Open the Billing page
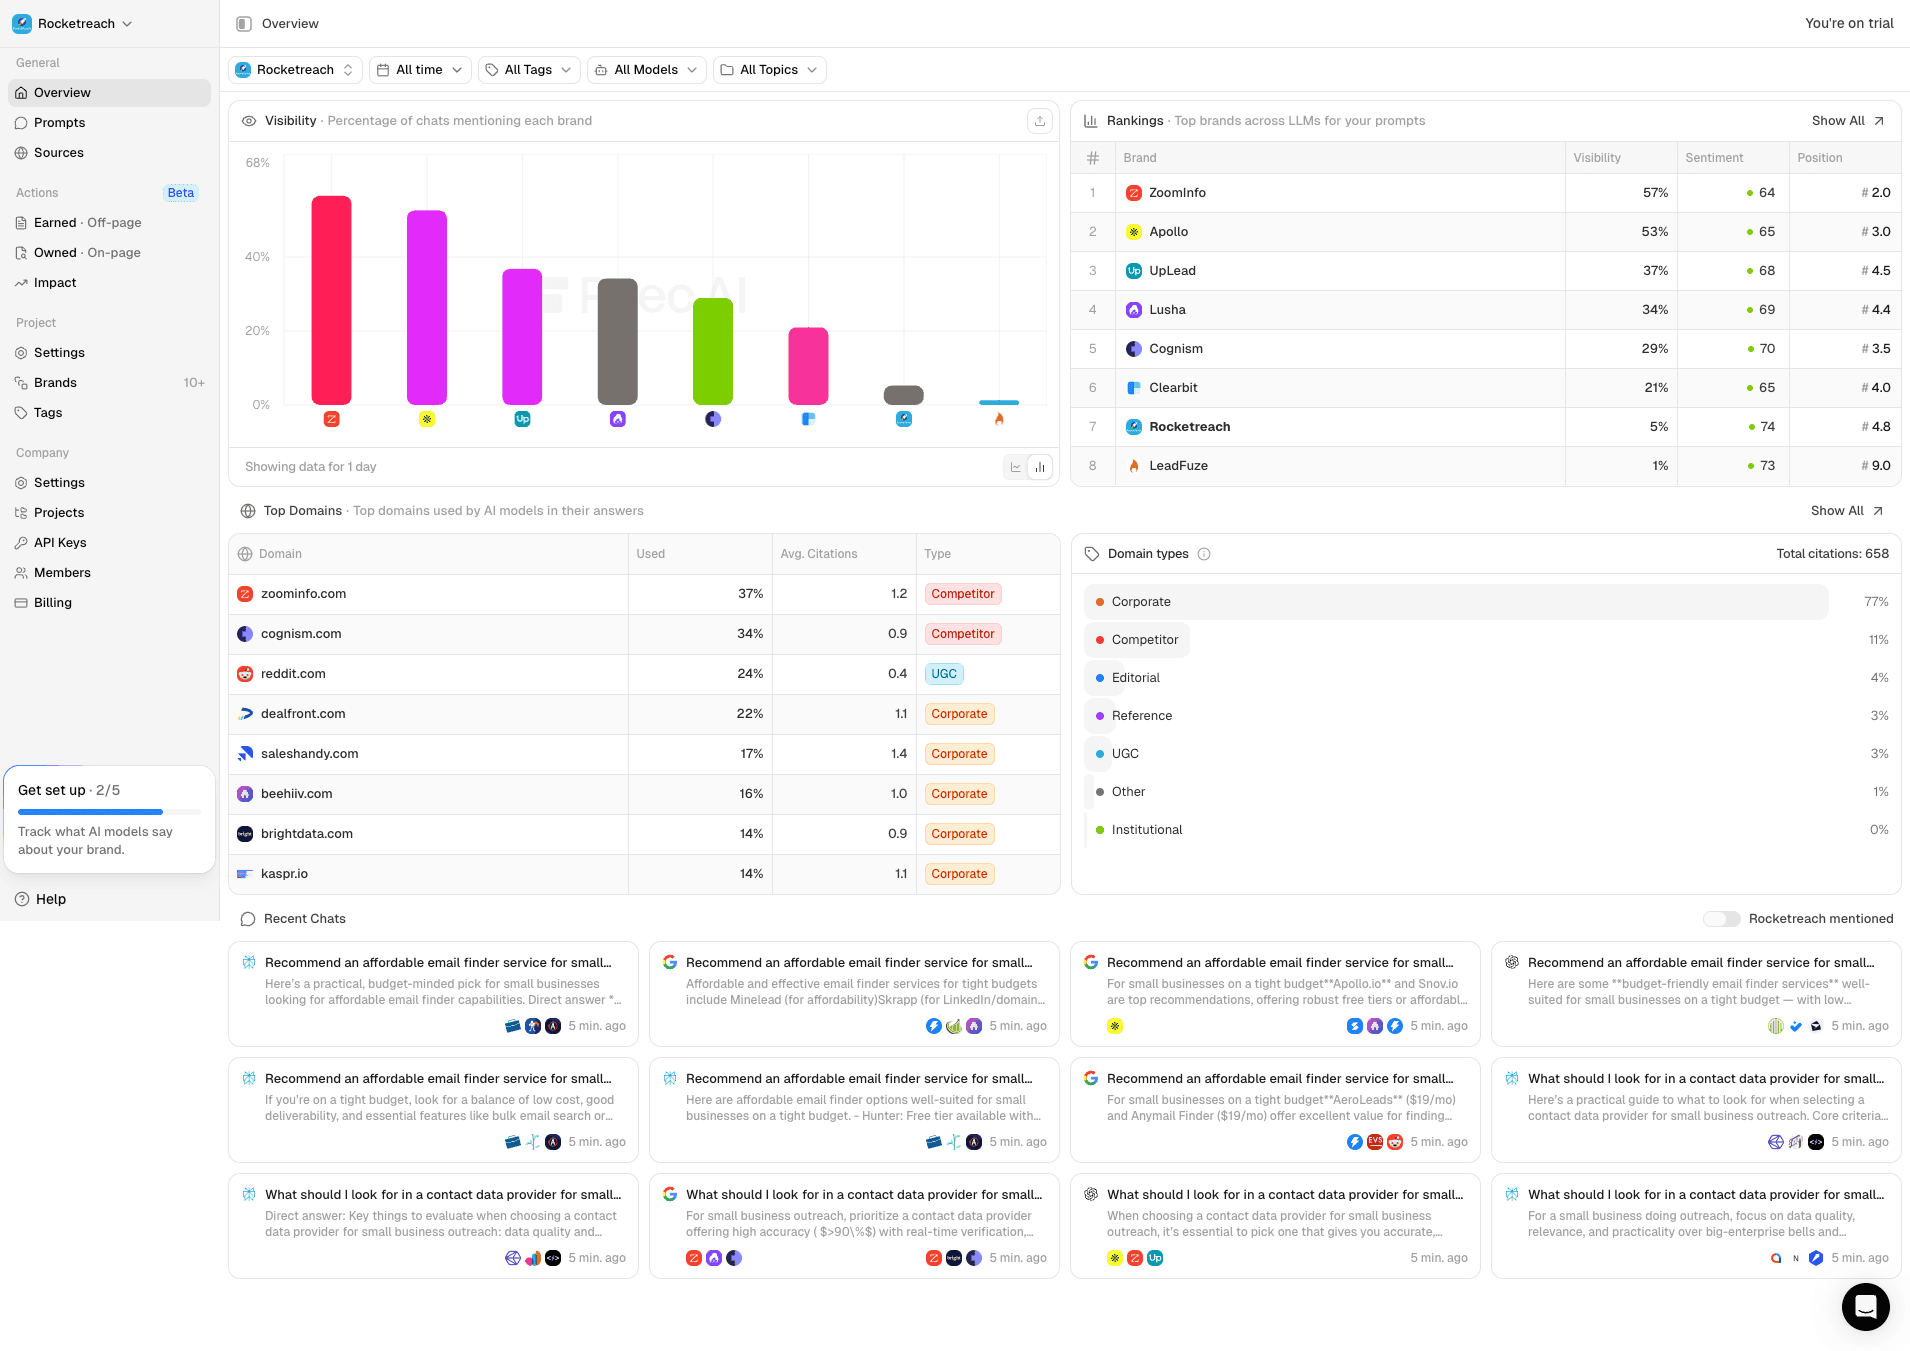 [x=52, y=602]
